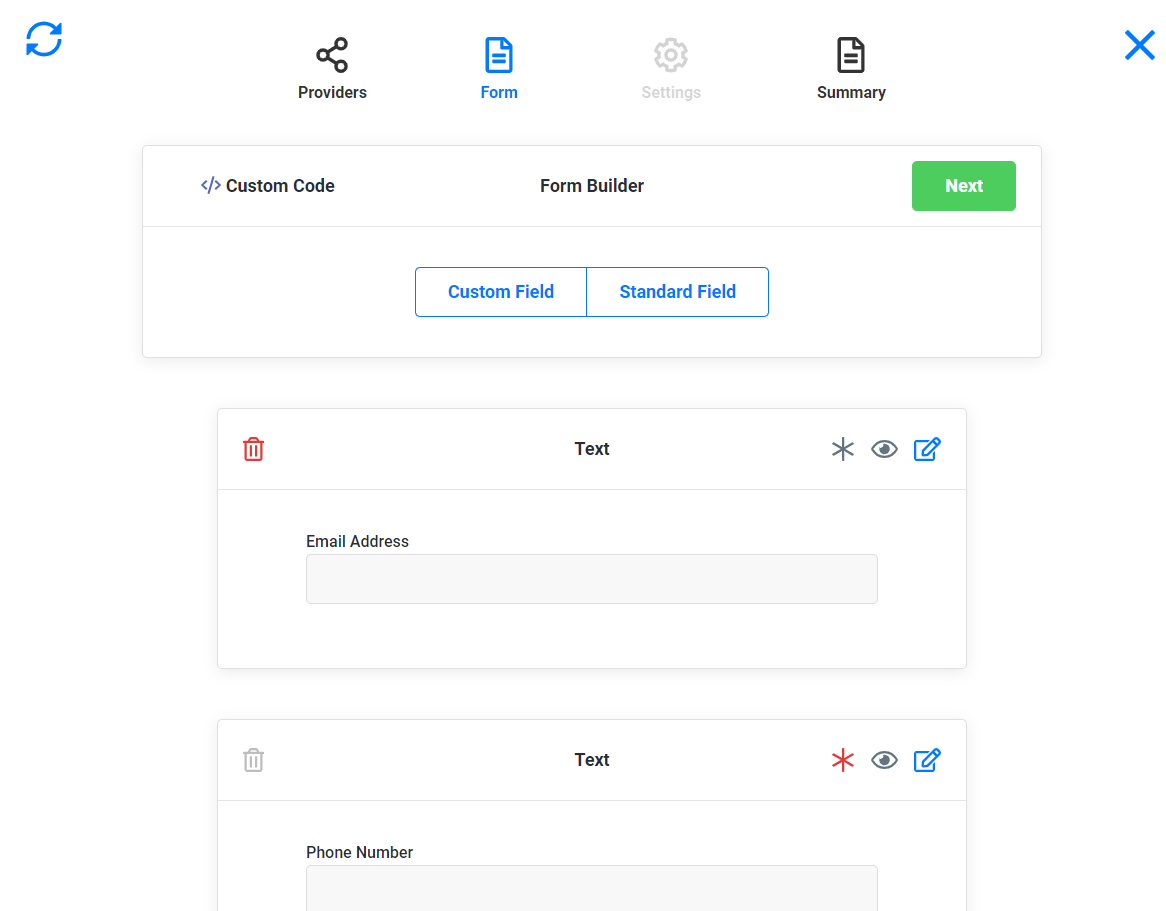Switch to the Standard Field tab
1166x911 pixels.
(x=677, y=291)
